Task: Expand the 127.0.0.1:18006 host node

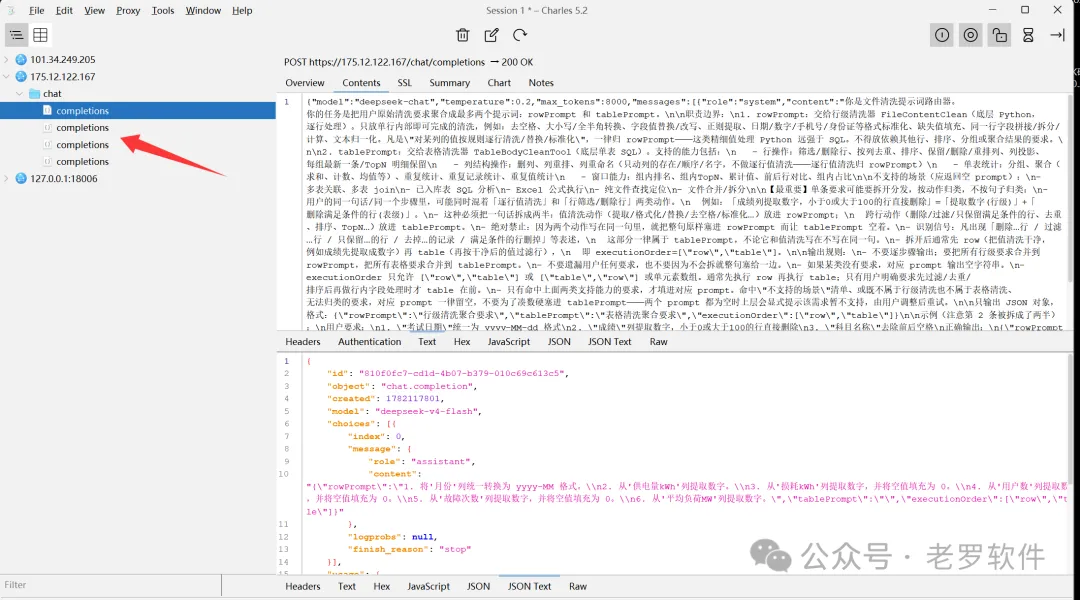Action: (7, 178)
